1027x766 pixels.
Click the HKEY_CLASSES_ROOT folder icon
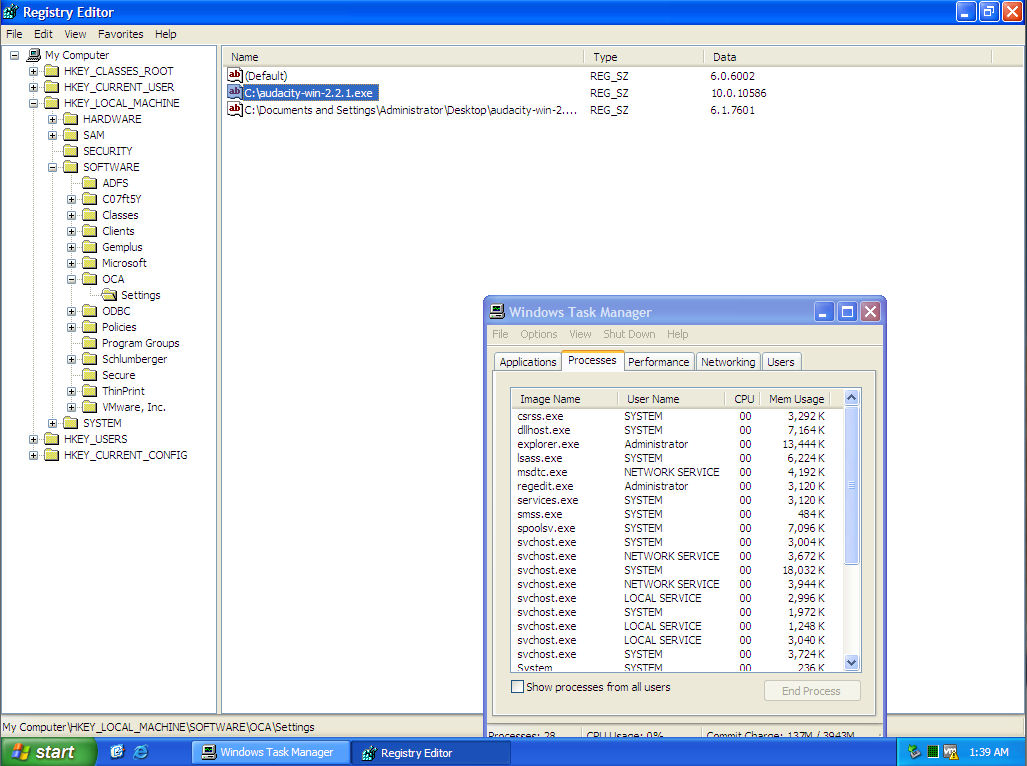tap(52, 71)
